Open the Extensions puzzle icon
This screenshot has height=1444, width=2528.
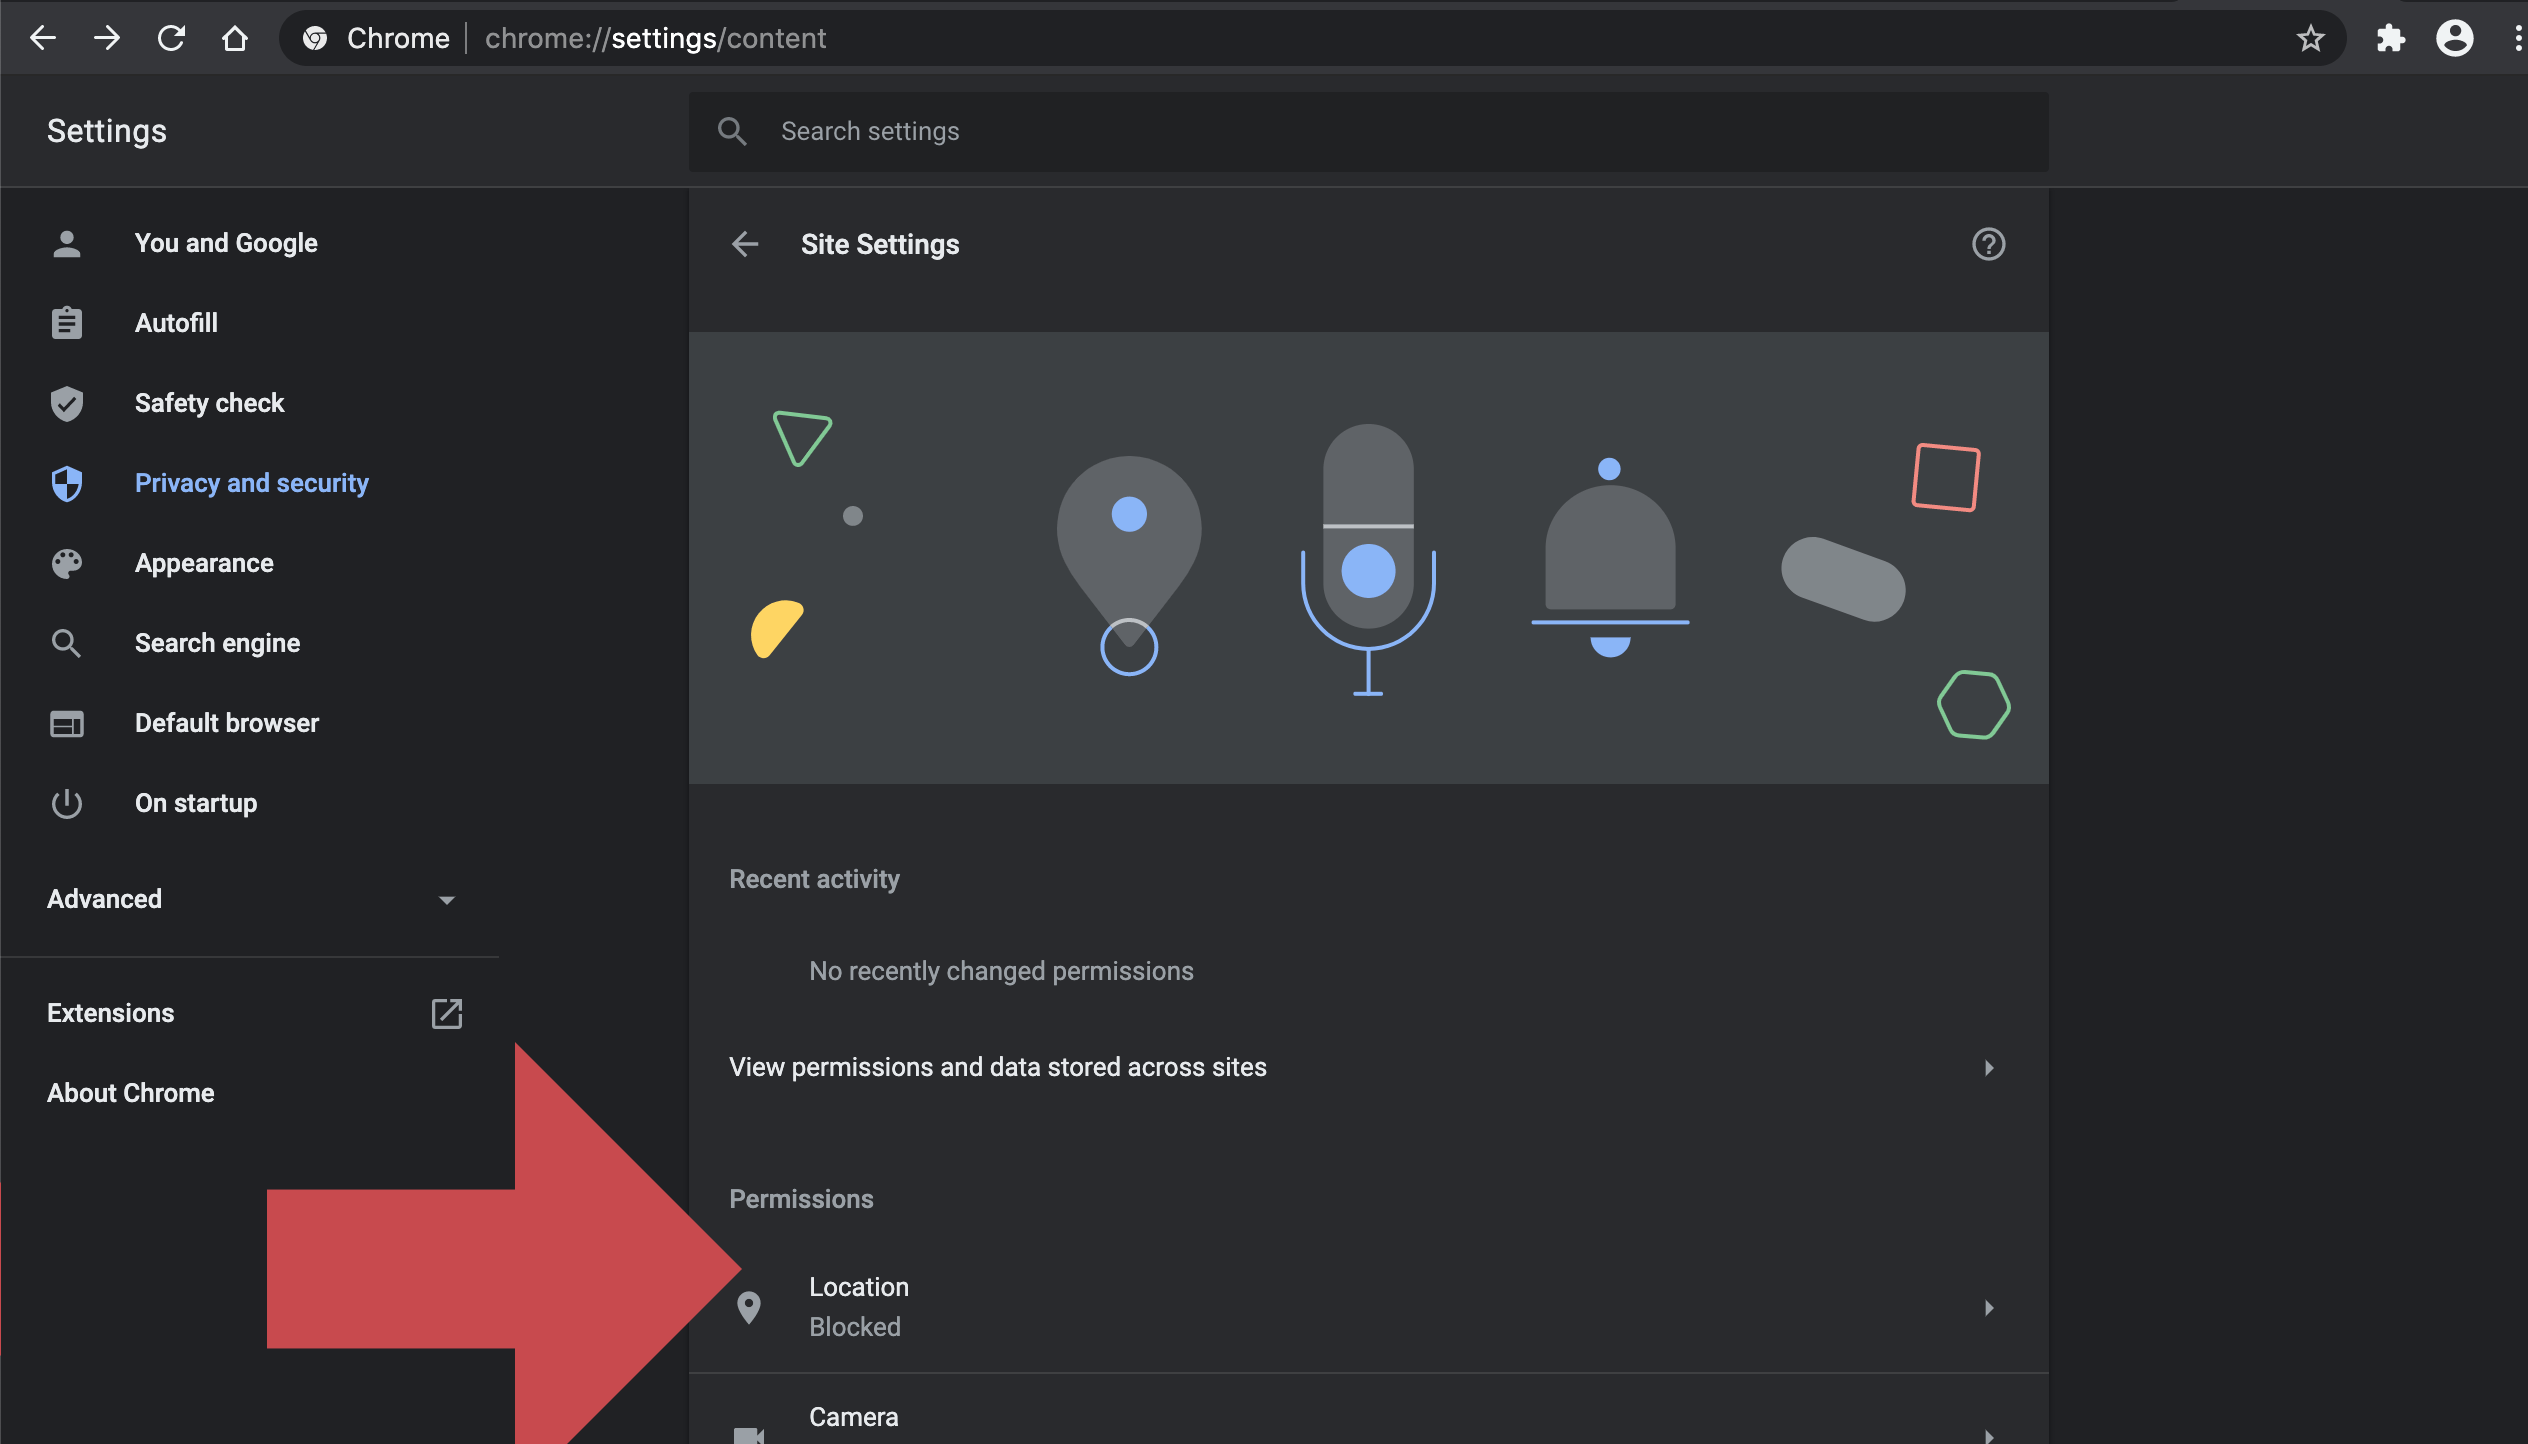2390,38
